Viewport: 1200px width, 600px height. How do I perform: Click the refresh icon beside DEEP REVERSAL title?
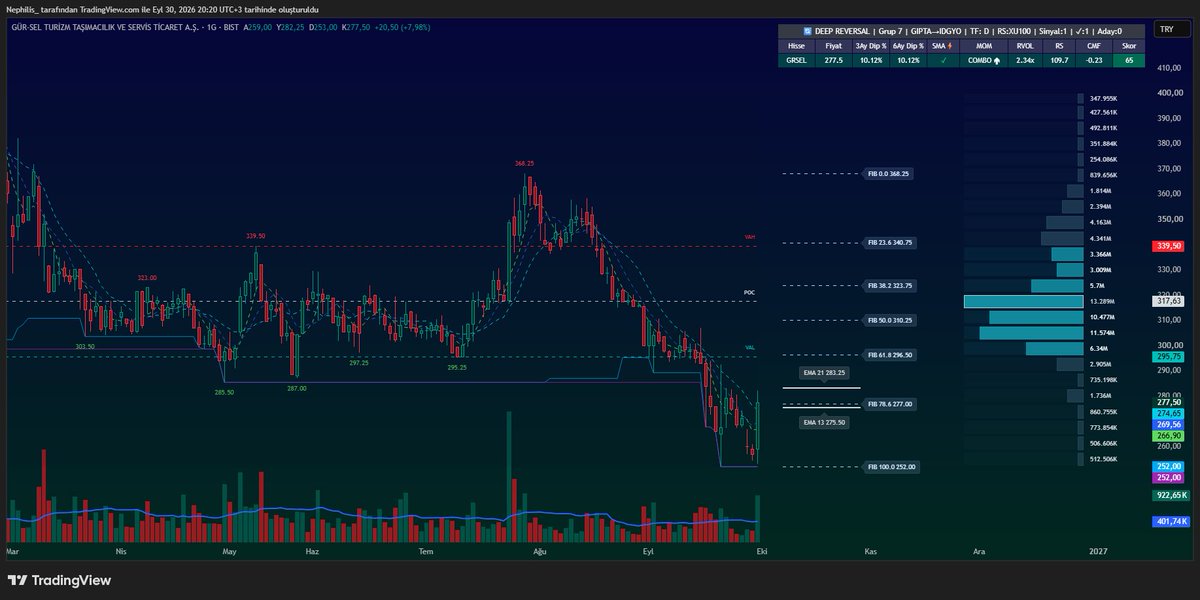click(807, 31)
